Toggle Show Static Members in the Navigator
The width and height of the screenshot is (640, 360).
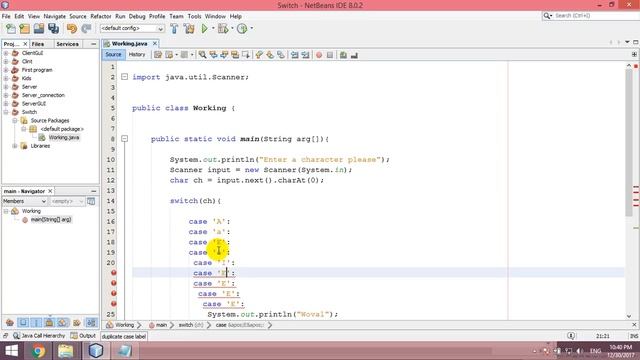pos(36,323)
